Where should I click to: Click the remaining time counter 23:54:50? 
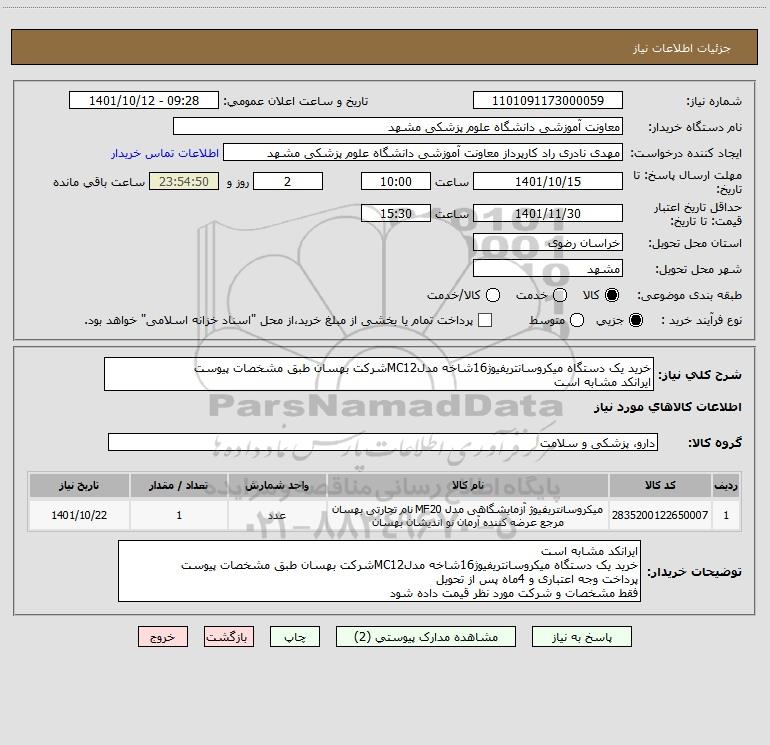[x=184, y=181]
